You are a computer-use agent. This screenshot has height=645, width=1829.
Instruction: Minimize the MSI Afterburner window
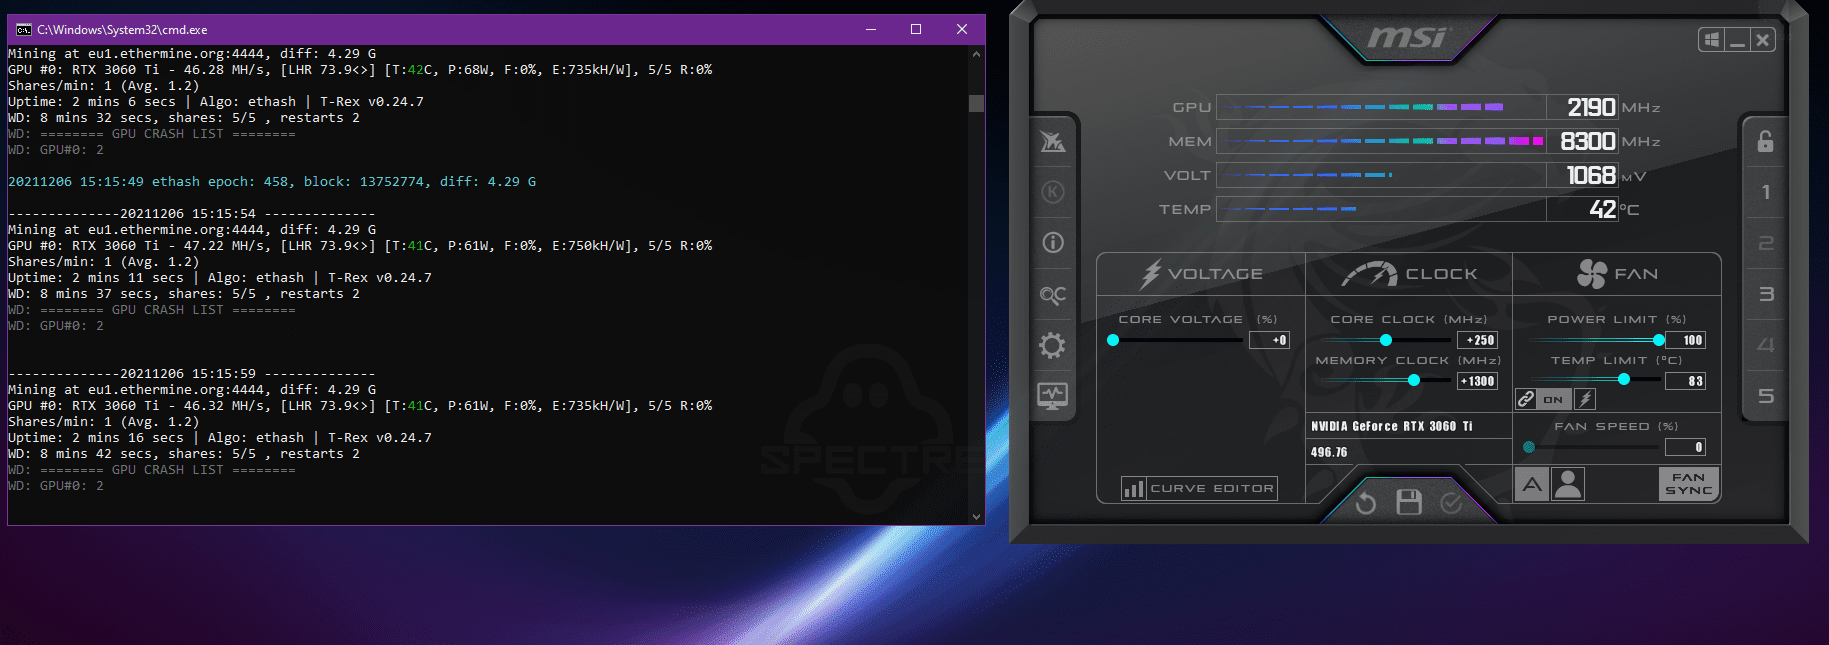click(1737, 40)
